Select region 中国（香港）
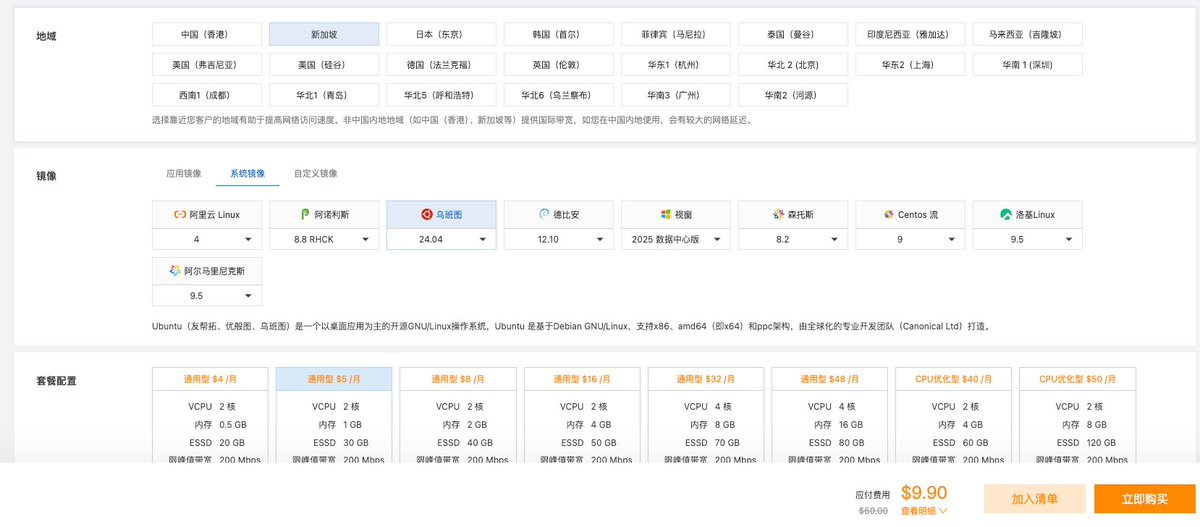Viewport: 1200px width, 527px height. (x=207, y=34)
